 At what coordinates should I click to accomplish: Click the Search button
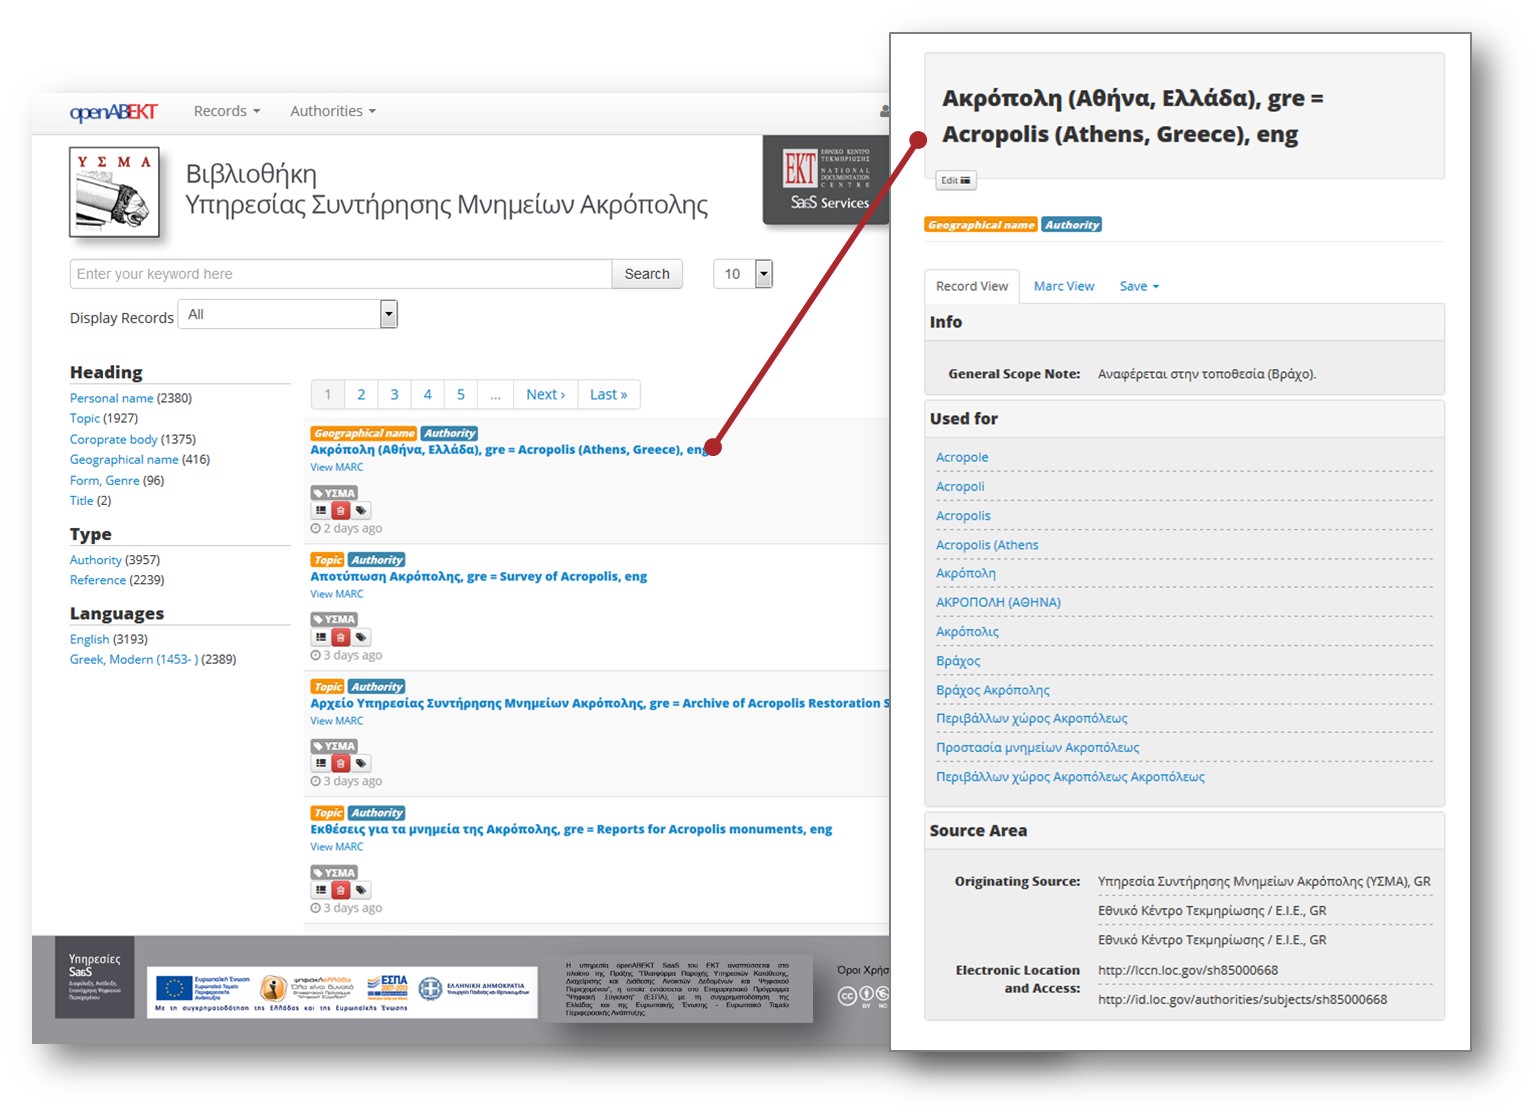(647, 274)
